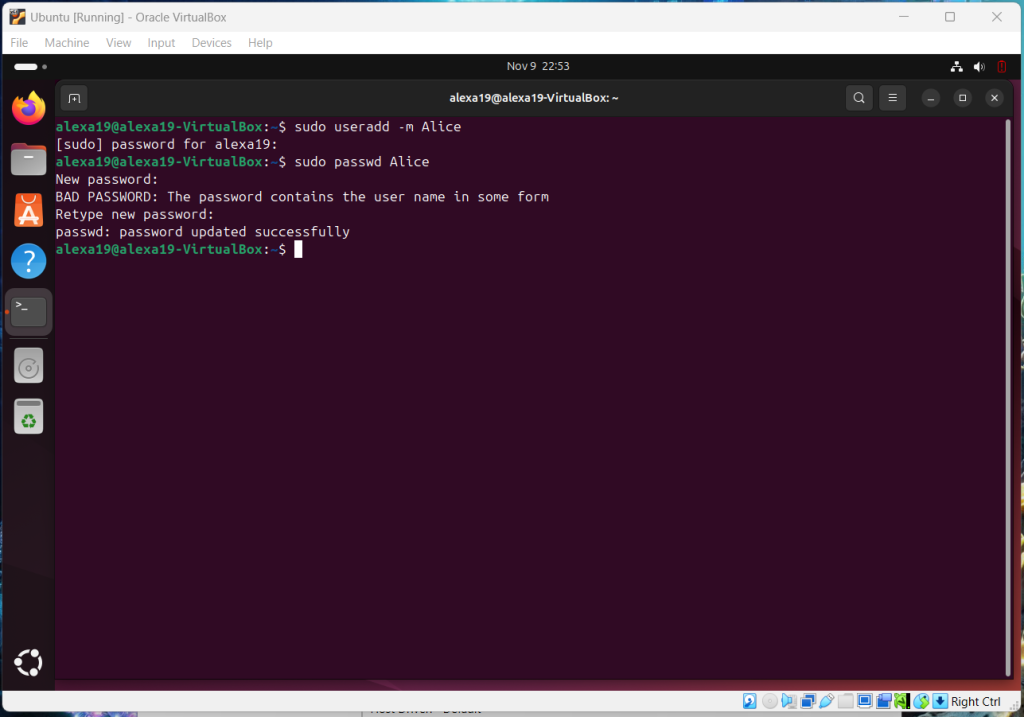The height and width of the screenshot is (717, 1024).
Task: Open the VirtualBox Devices menu
Action: (211, 43)
